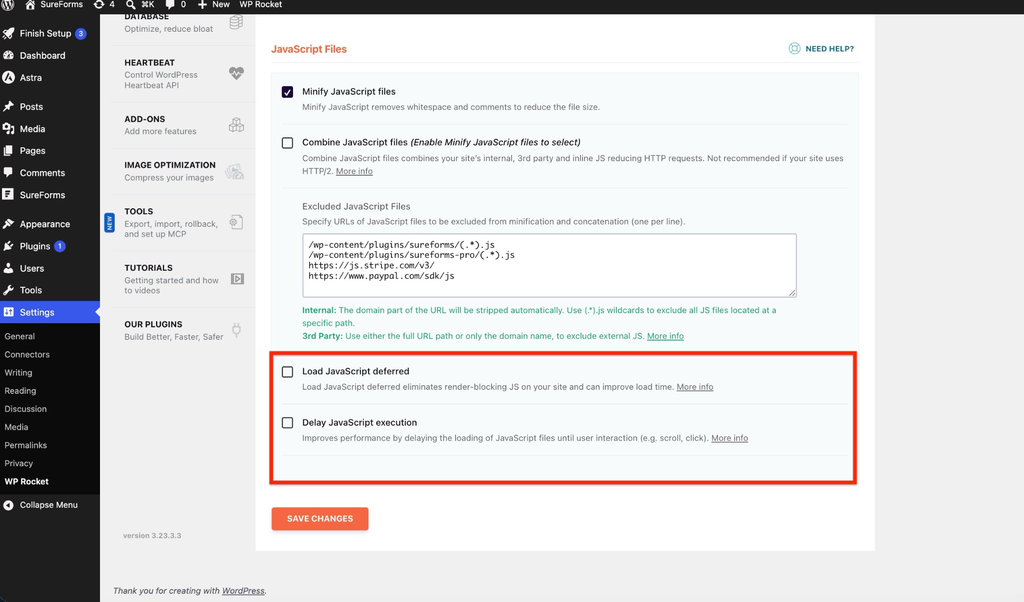Click the Heartbeat heart icon
1024x602 pixels.
tap(236, 73)
